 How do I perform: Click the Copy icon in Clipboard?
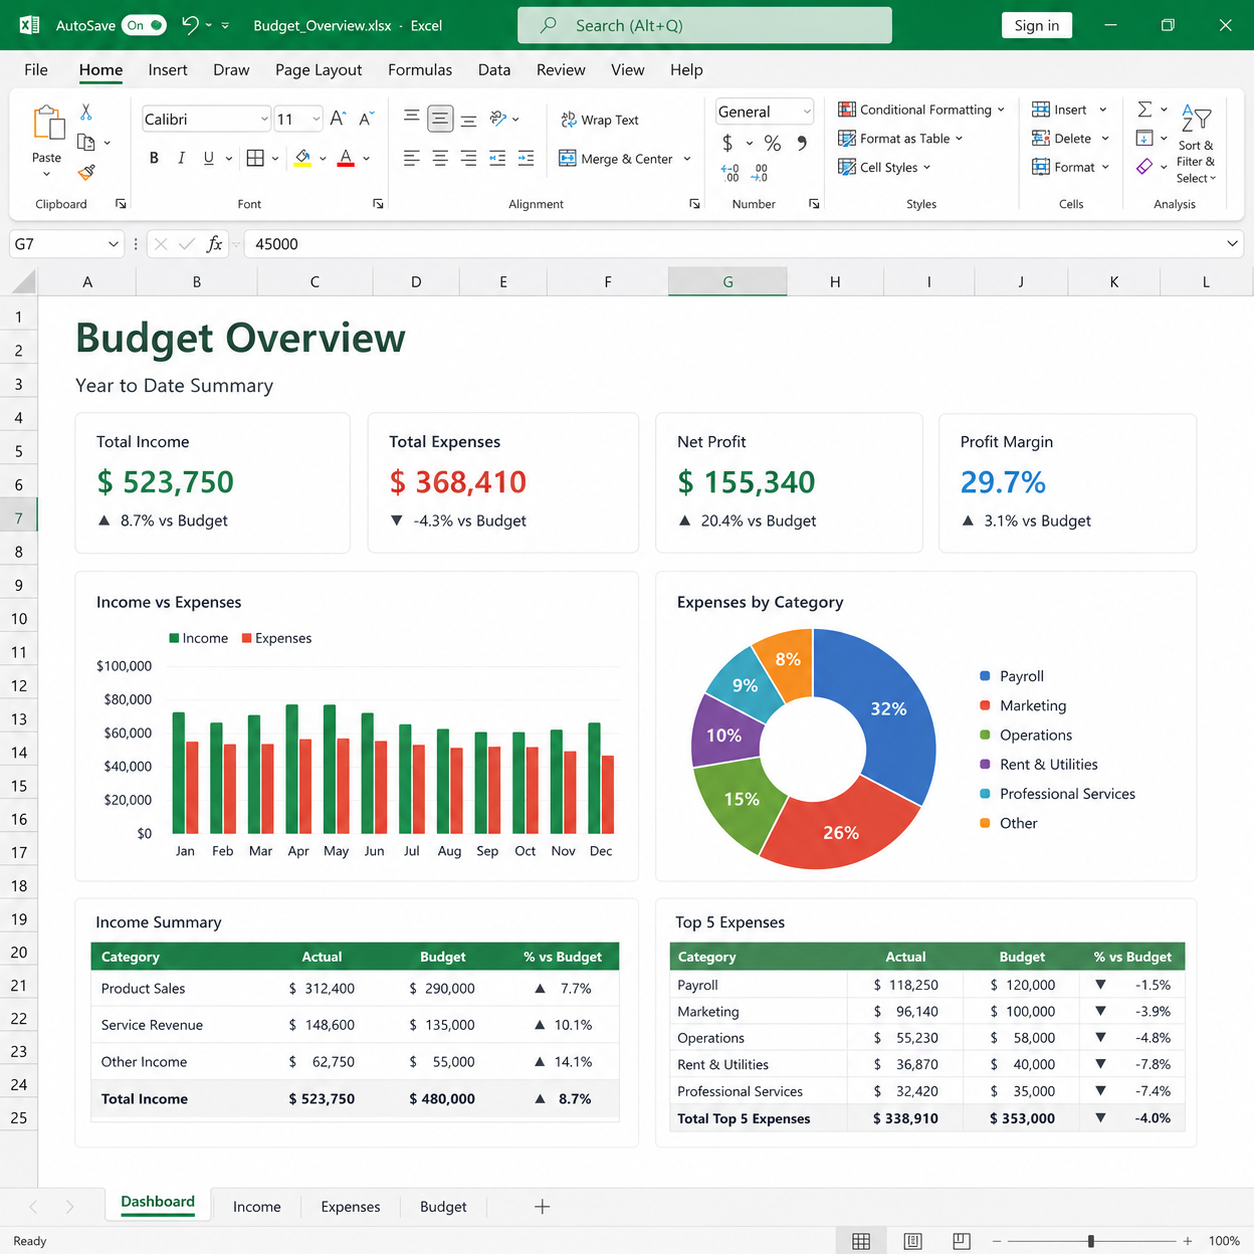pos(86,142)
